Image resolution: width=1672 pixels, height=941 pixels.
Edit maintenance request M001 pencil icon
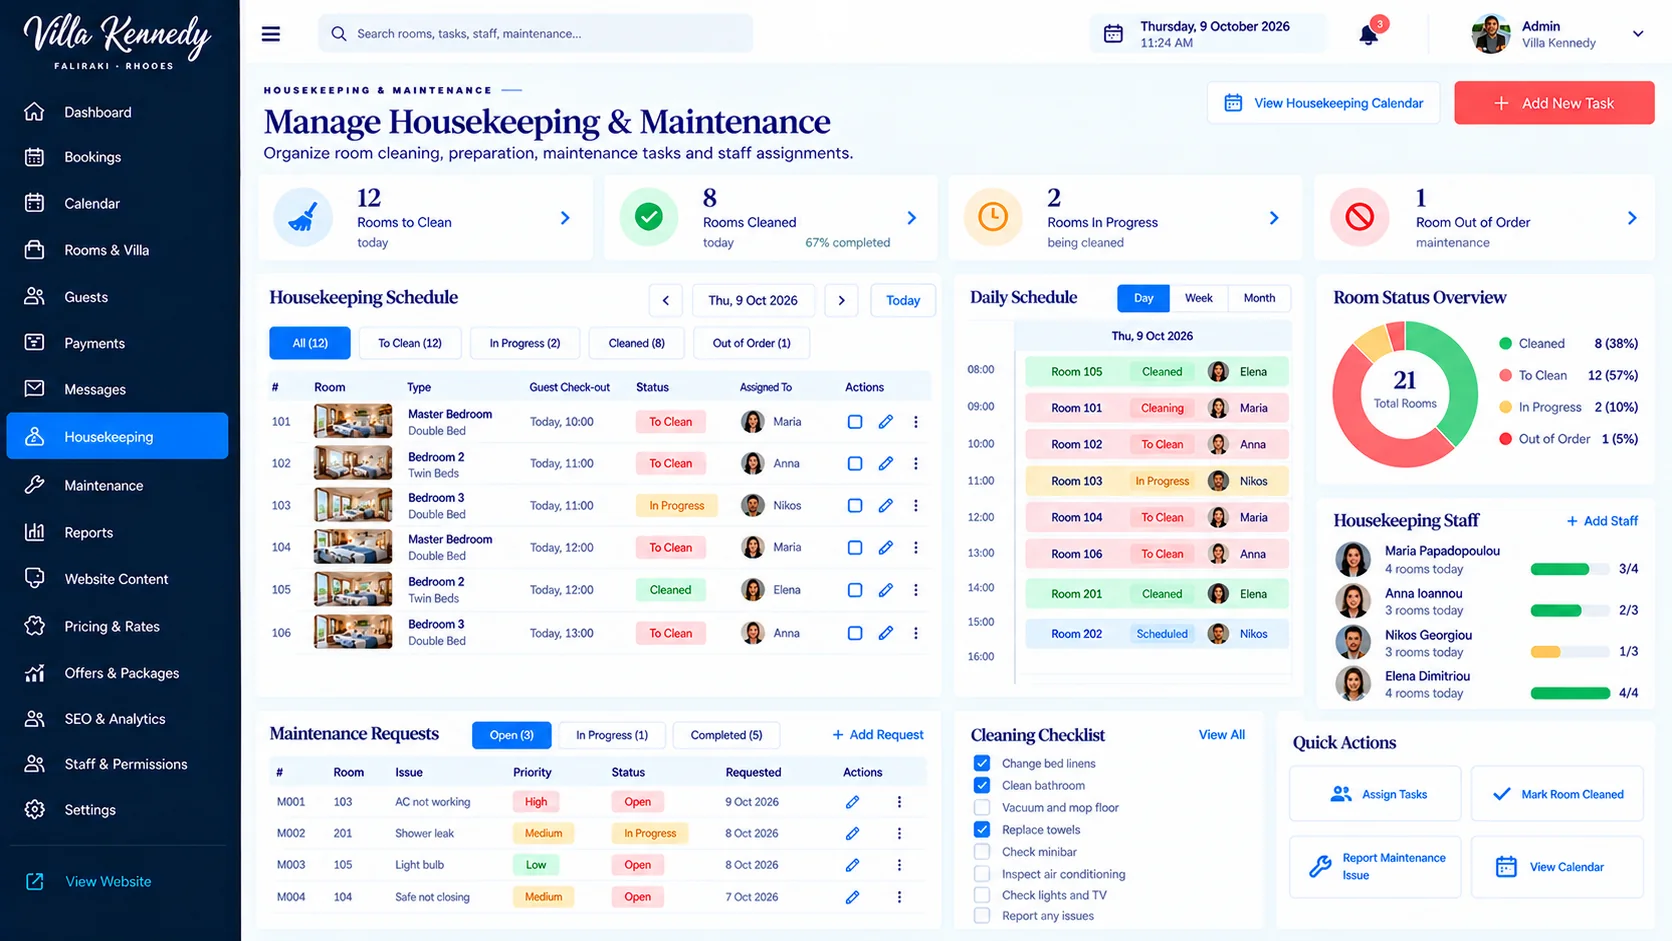(852, 802)
